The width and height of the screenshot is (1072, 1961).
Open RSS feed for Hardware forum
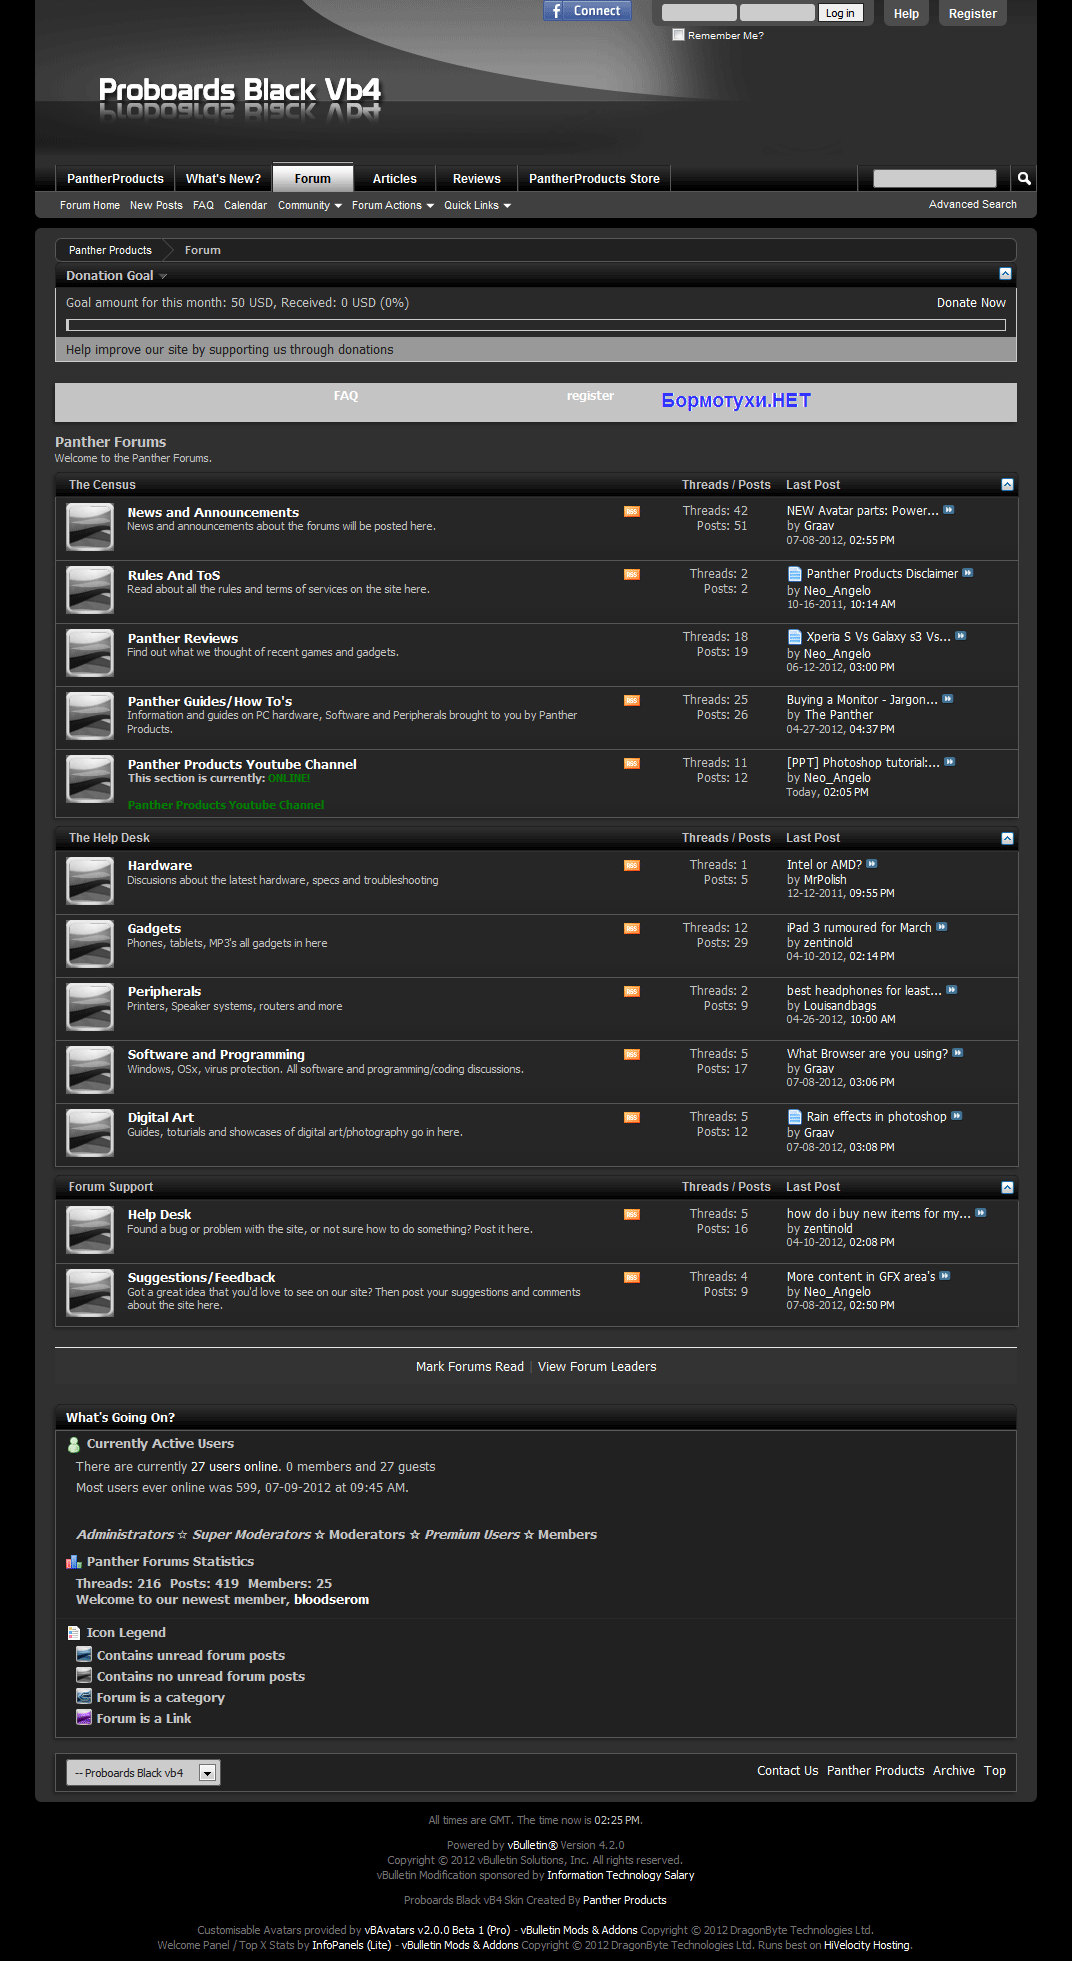tap(632, 865)
